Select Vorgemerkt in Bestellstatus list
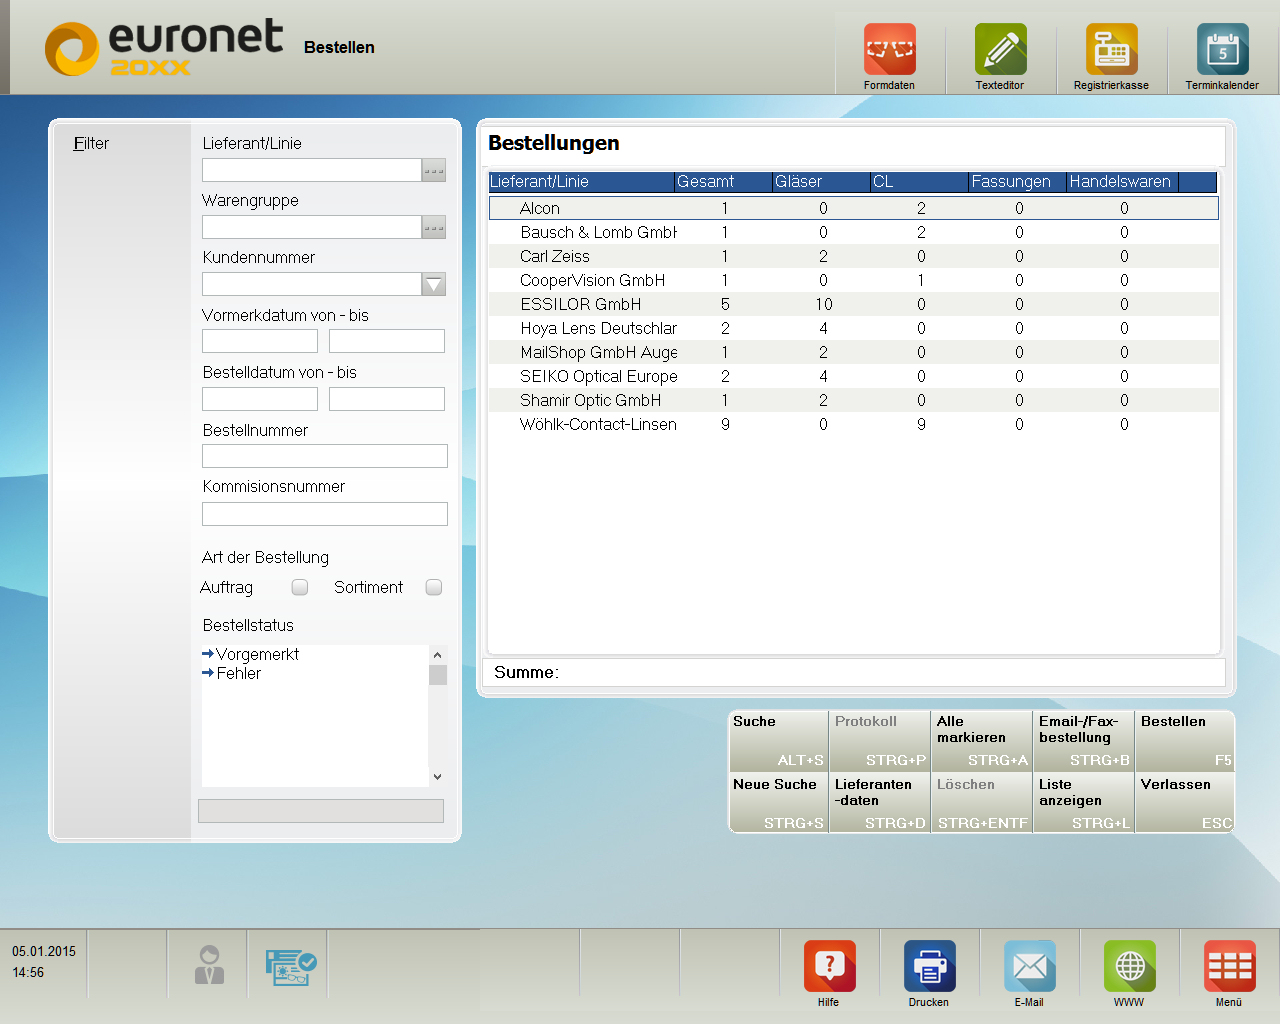The height and width of the screenshot is (1024, 1280). (257, 654)
